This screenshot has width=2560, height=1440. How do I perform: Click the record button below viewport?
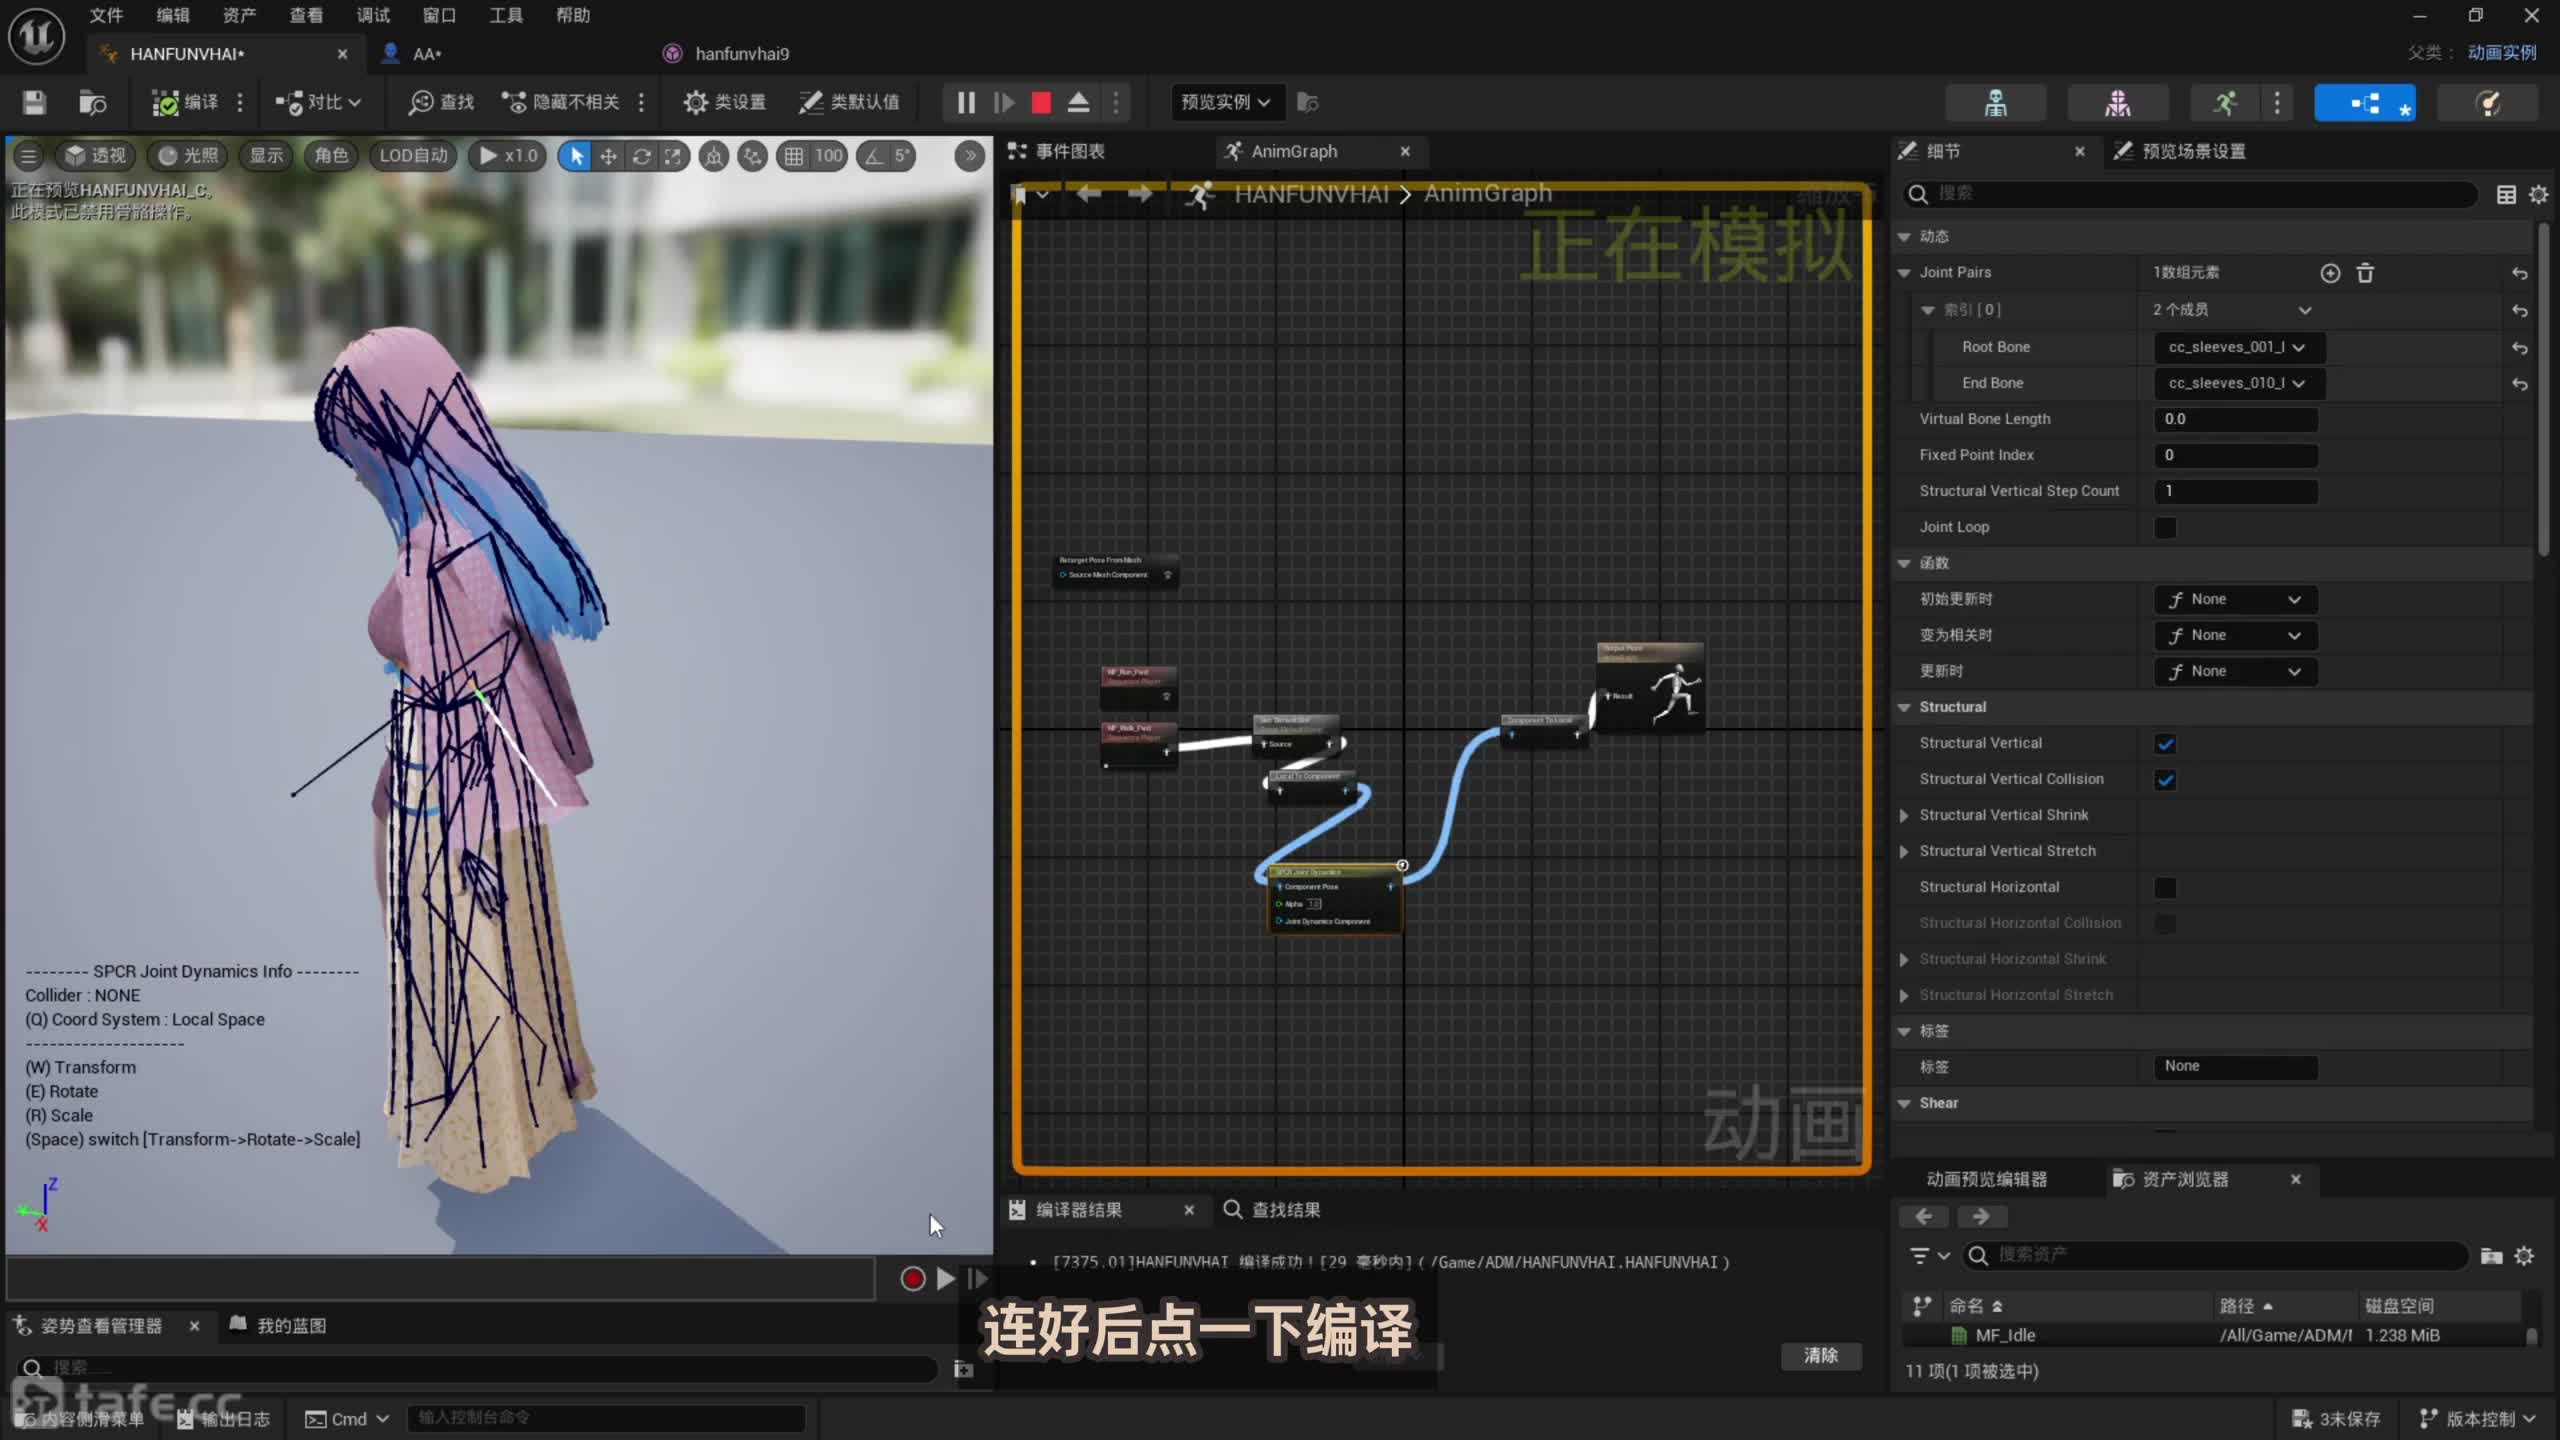tap(912, 1279)
